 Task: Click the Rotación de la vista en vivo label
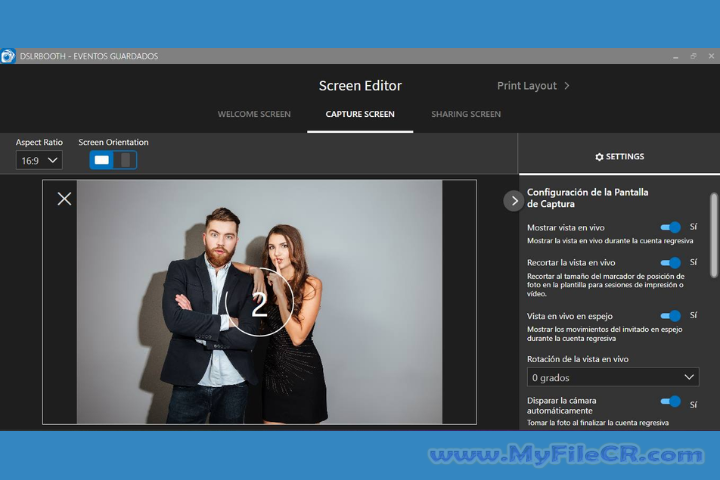(578, 359)
